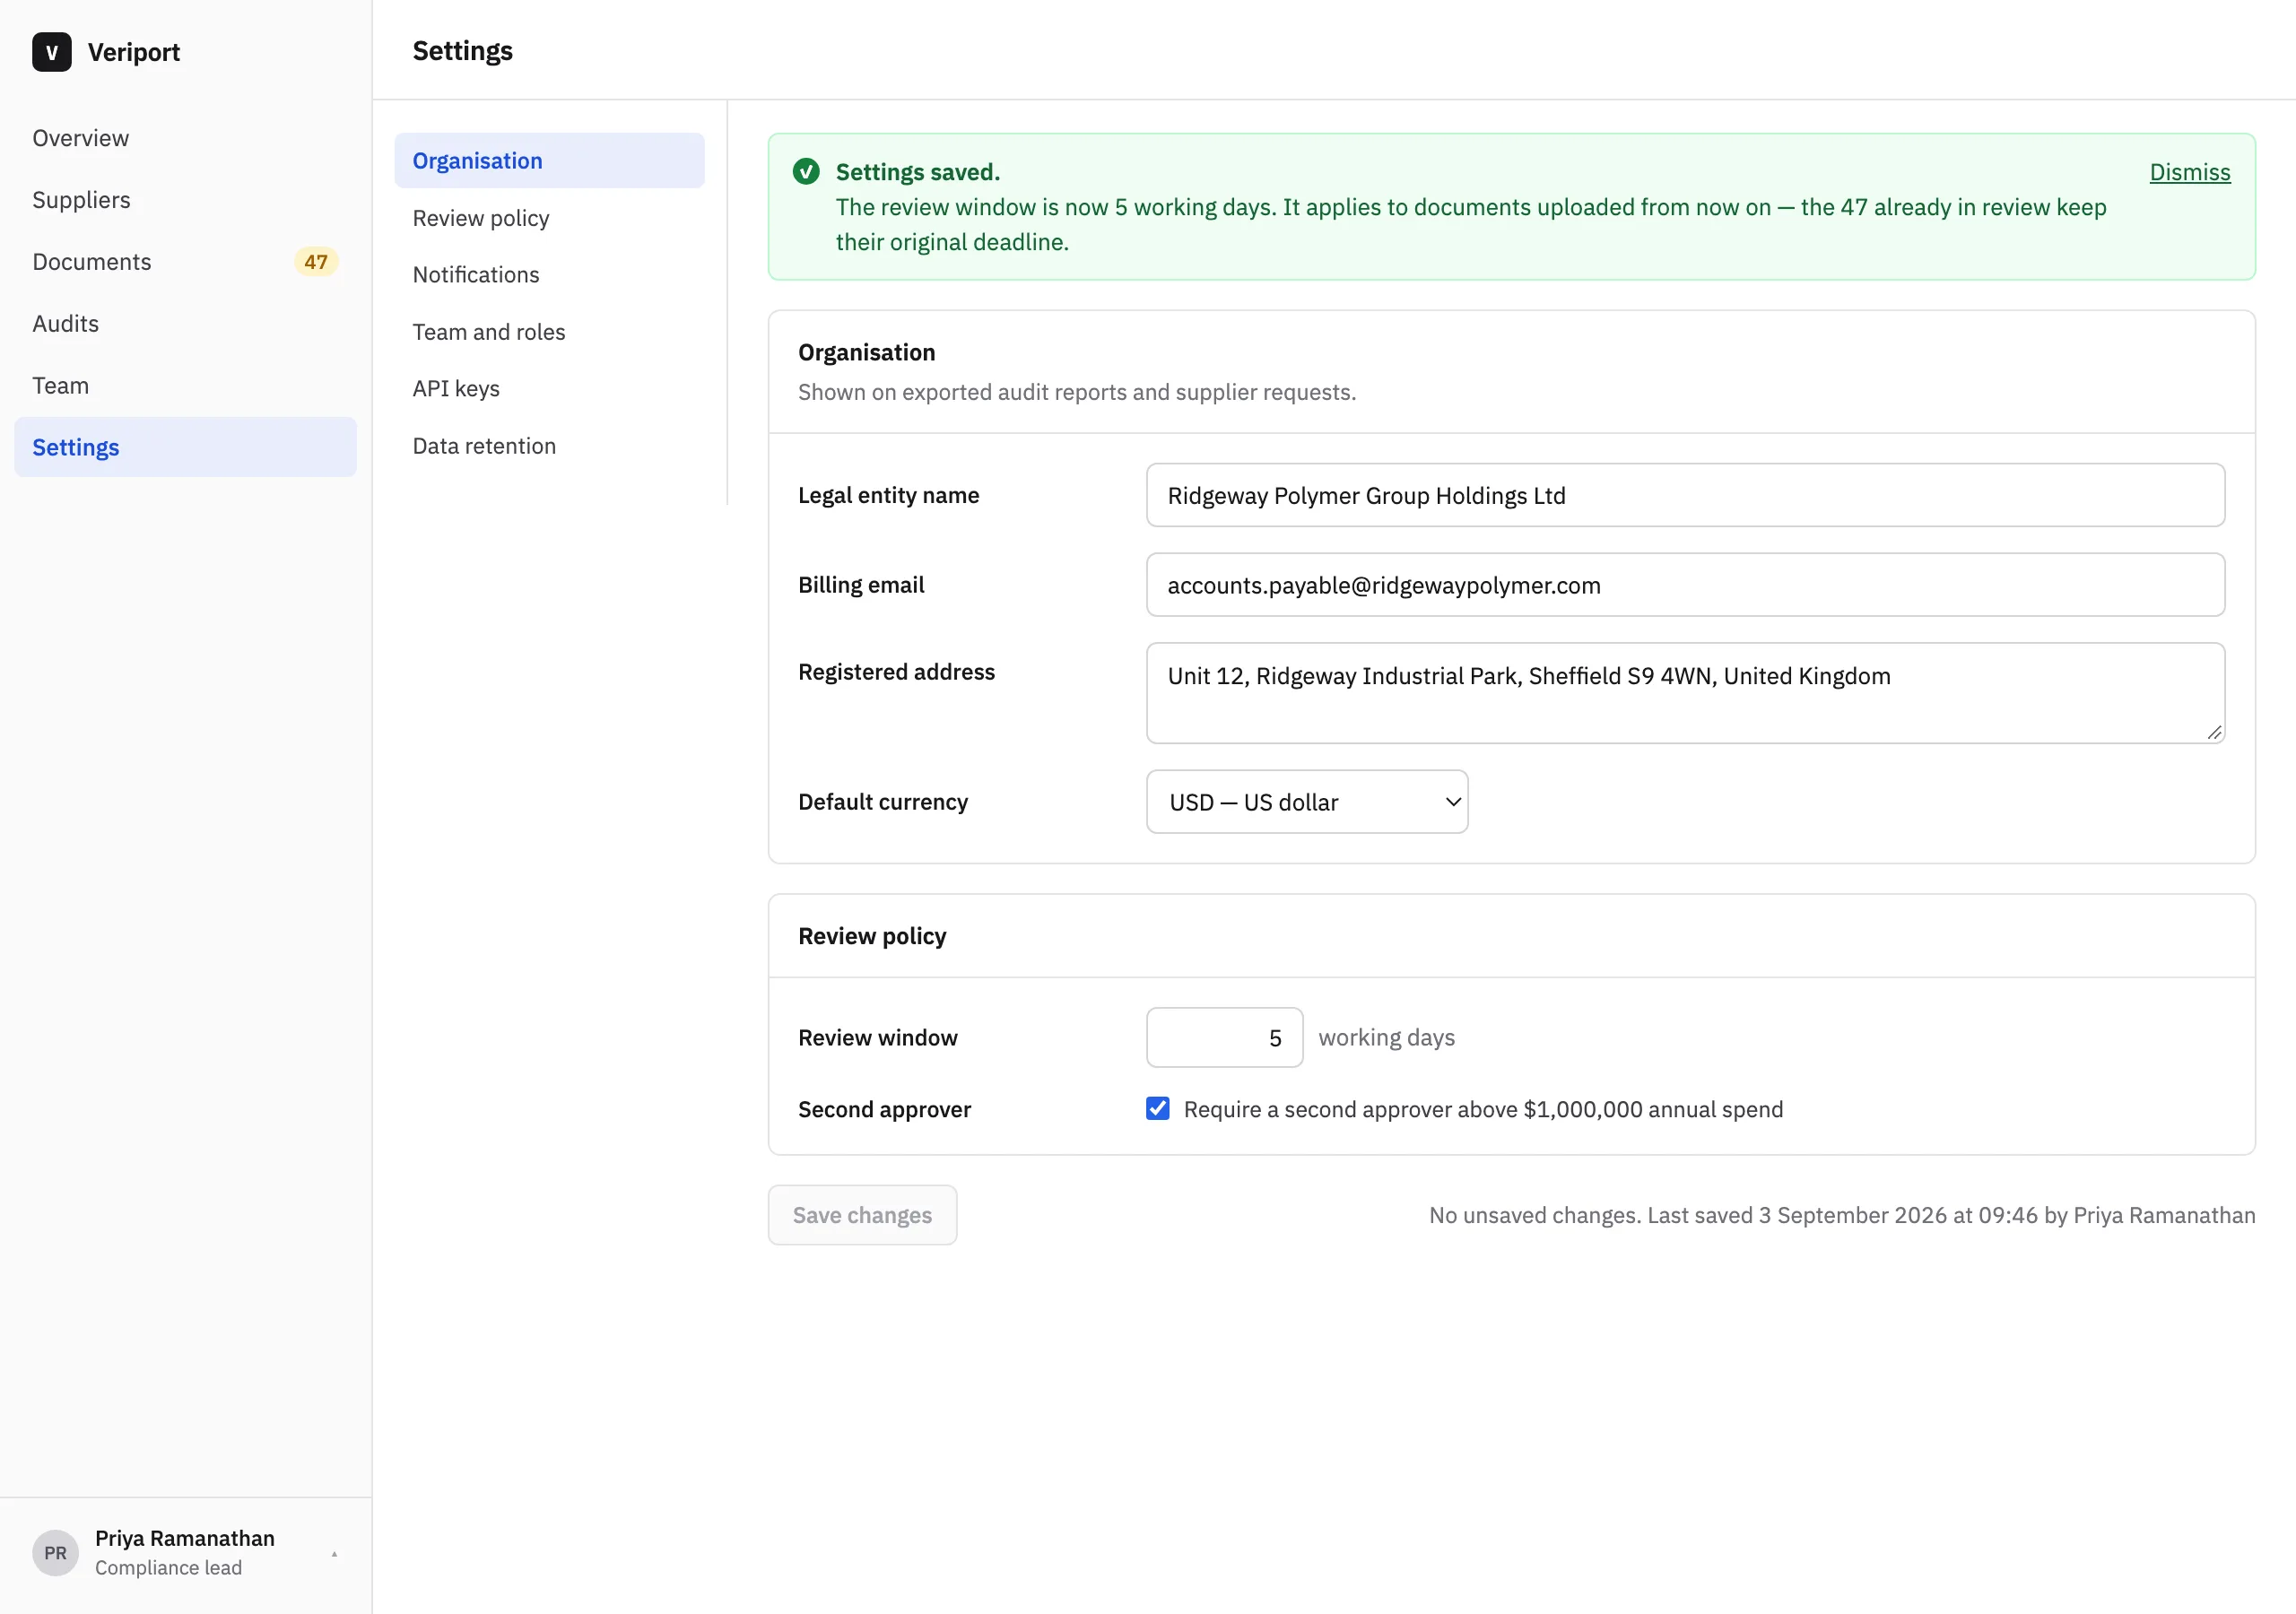The image size is (2296, 1614).
Task: Click the PR user avatar
Action: pos(55,1552)
